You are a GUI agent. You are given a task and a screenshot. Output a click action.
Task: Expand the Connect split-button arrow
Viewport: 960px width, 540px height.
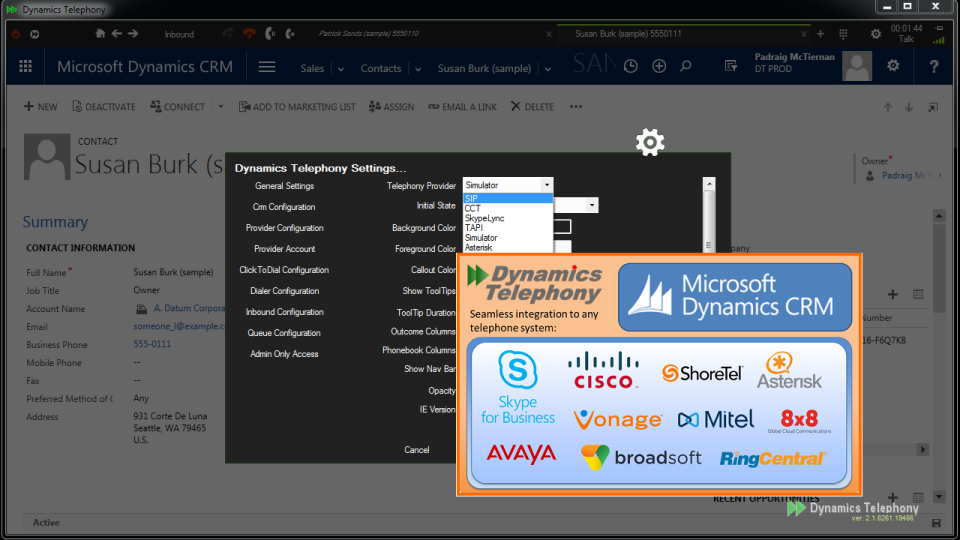point(221,107)
